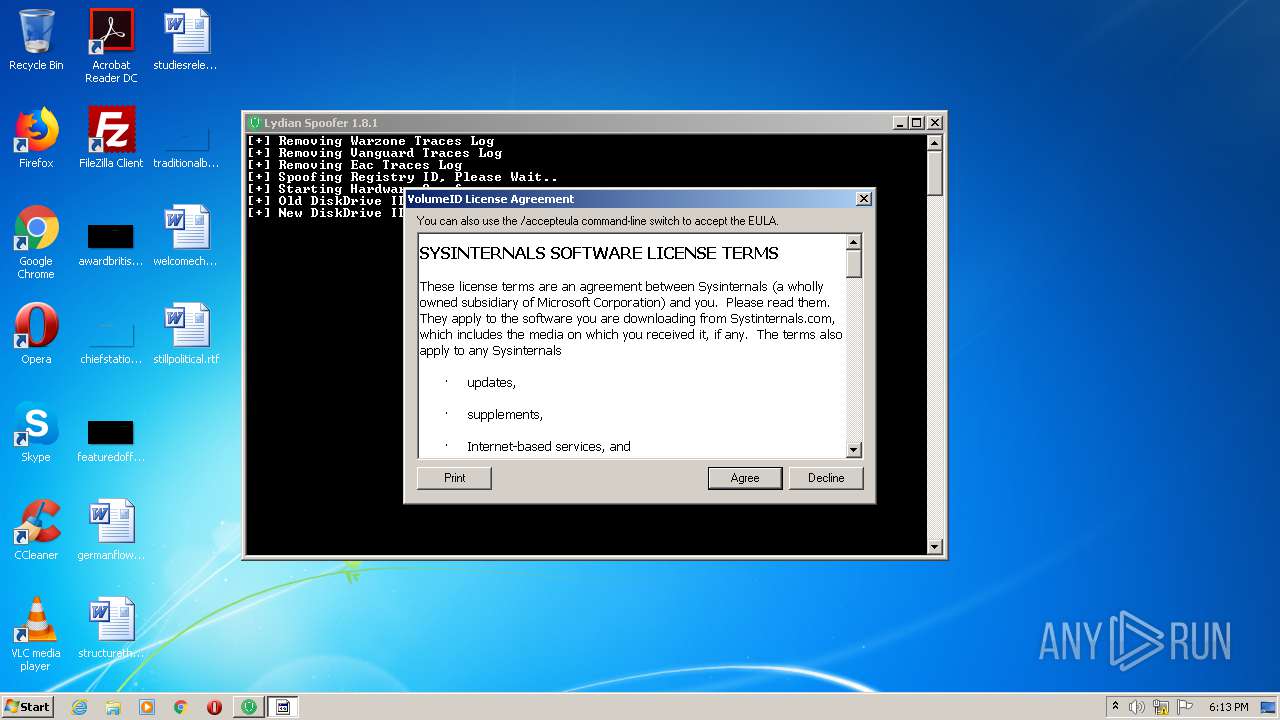Open stillpolitical.rtf document
The height and width of the screenshot is (720, 1280).
[186, 334]
